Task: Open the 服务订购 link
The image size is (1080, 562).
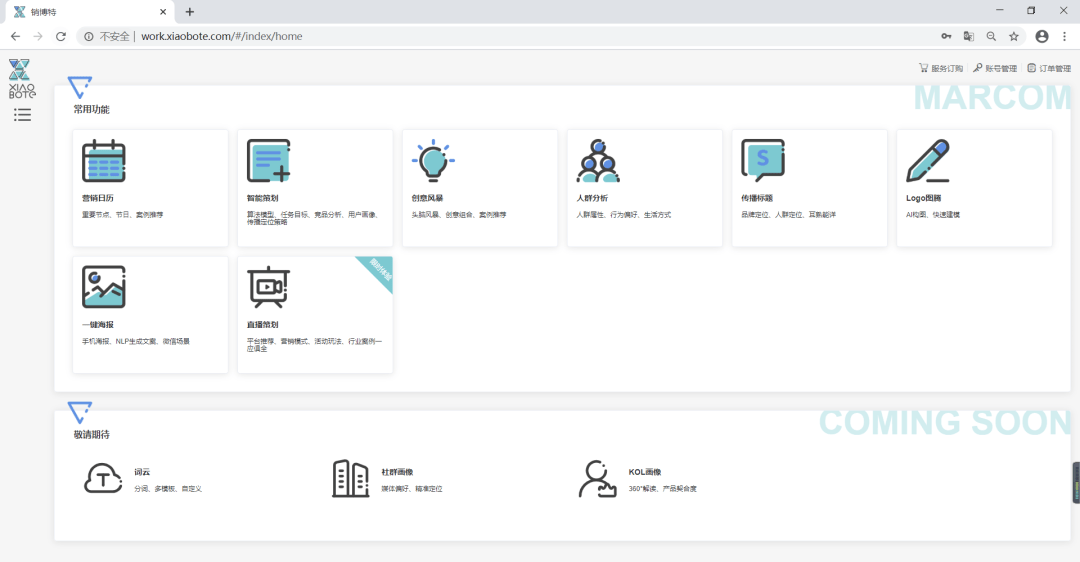Action: [x=947, y=68]
